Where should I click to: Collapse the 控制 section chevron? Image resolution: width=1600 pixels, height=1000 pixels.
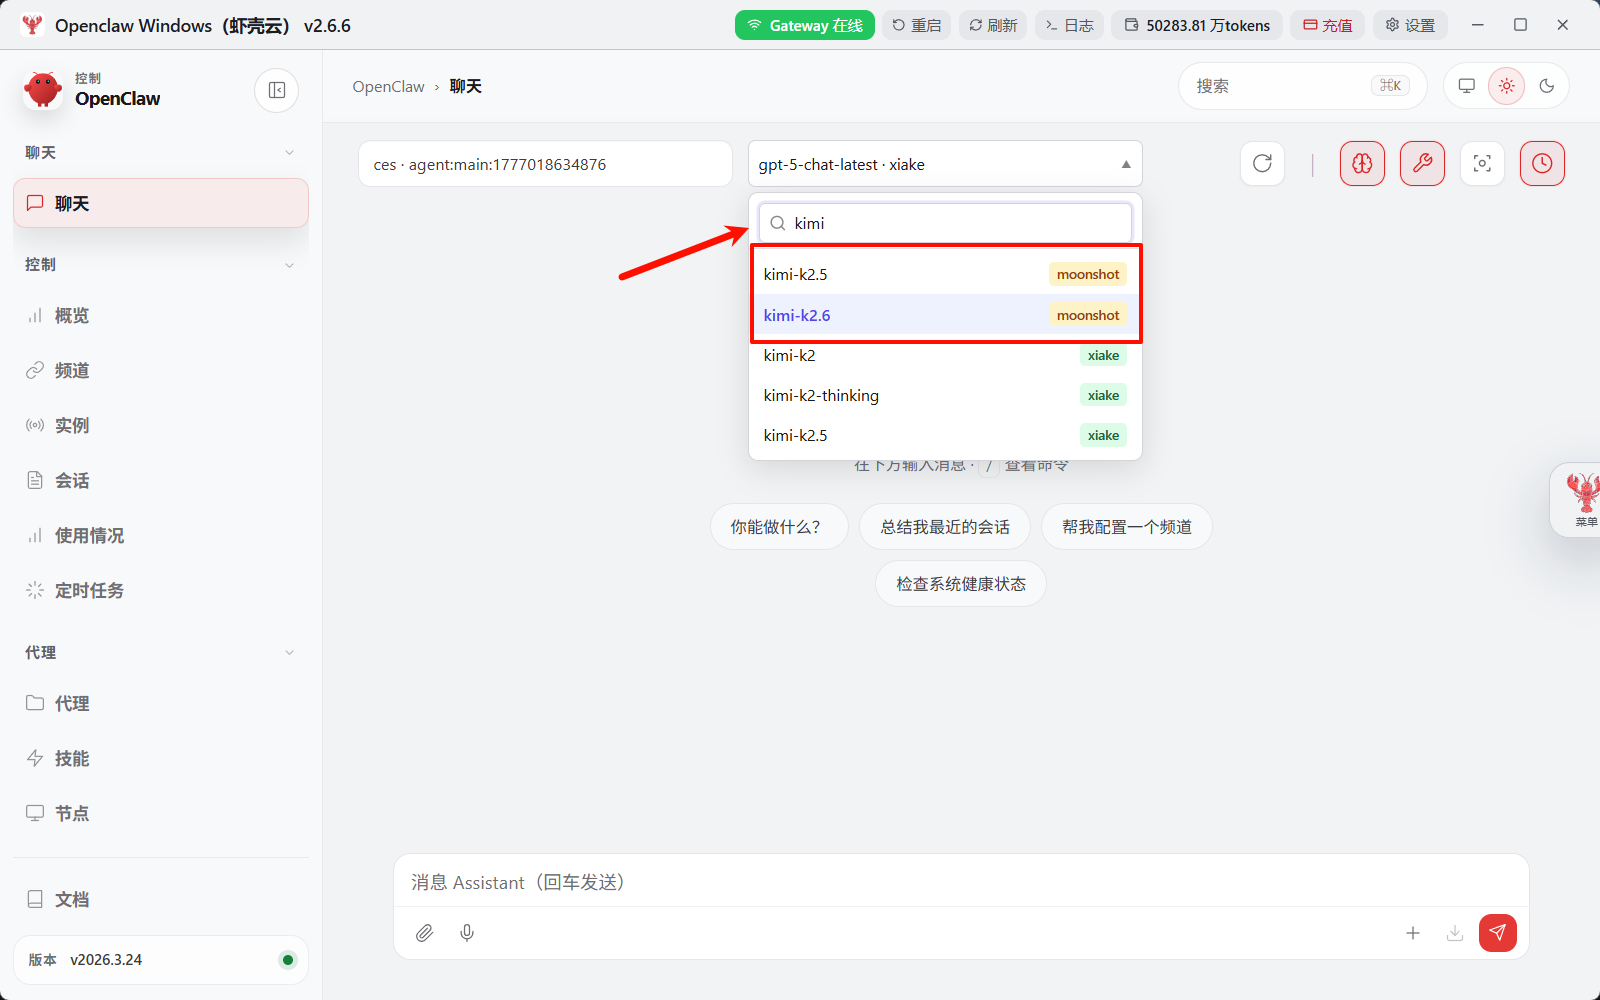(x=289, y=265)
